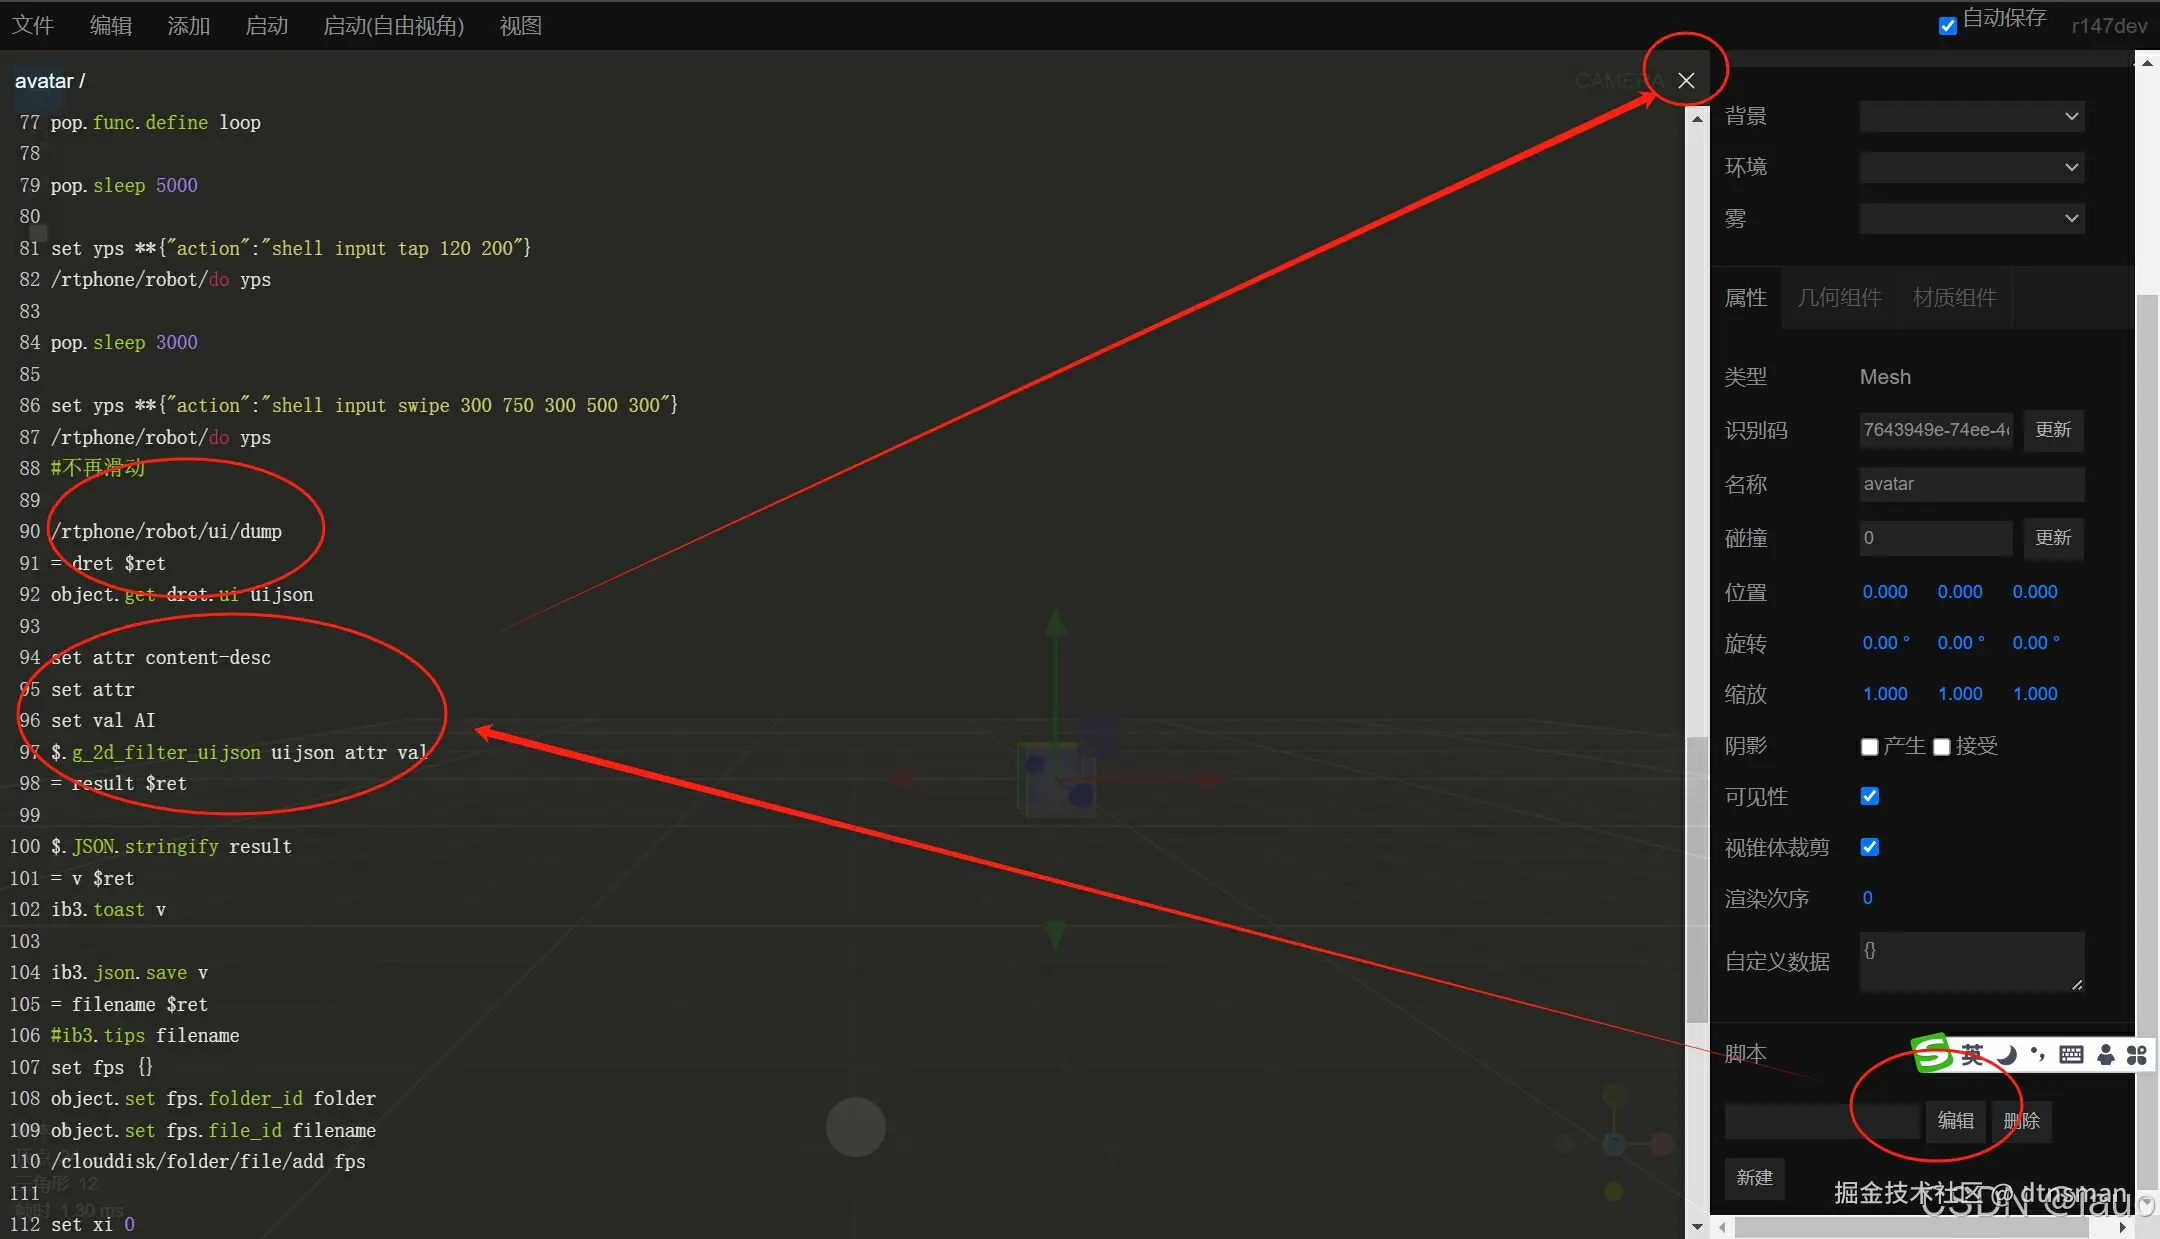Click the 新建 new script button

[x=1754, y=1178]
